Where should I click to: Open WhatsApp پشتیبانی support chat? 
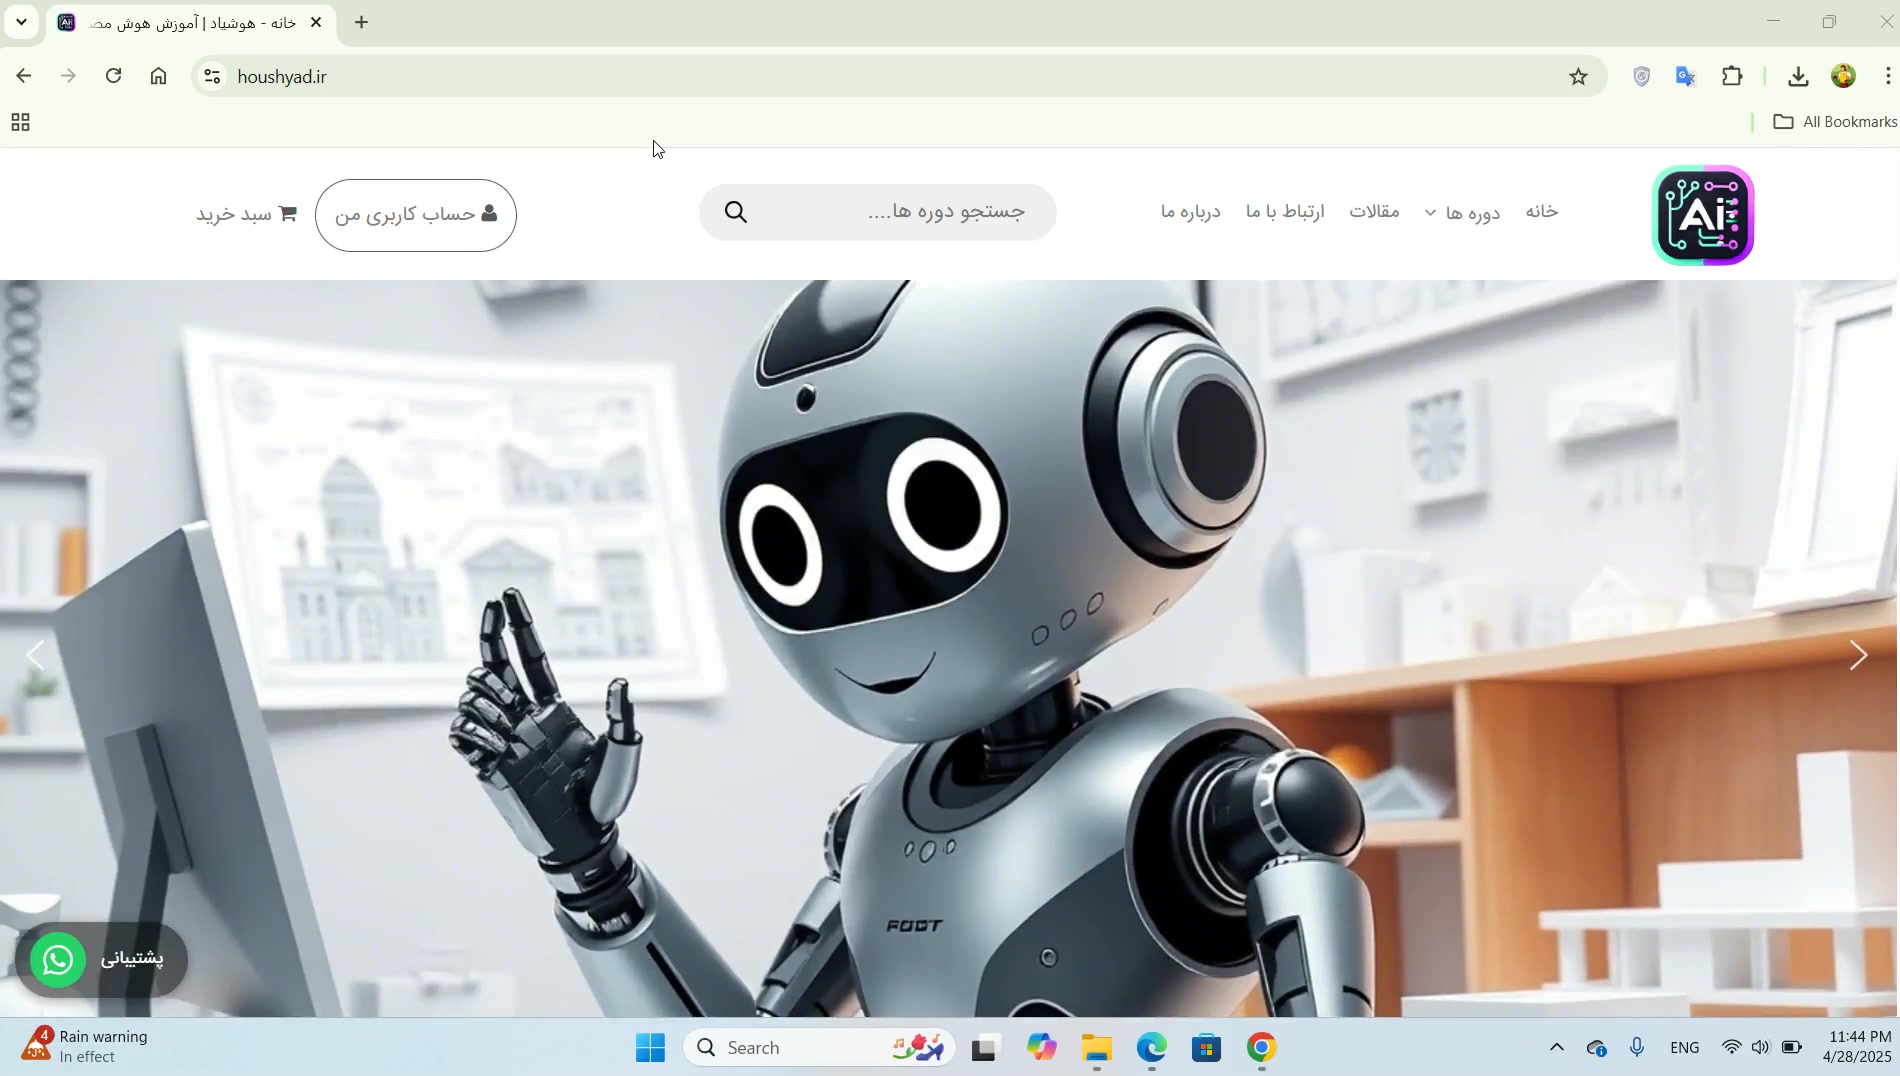(102, 959)
